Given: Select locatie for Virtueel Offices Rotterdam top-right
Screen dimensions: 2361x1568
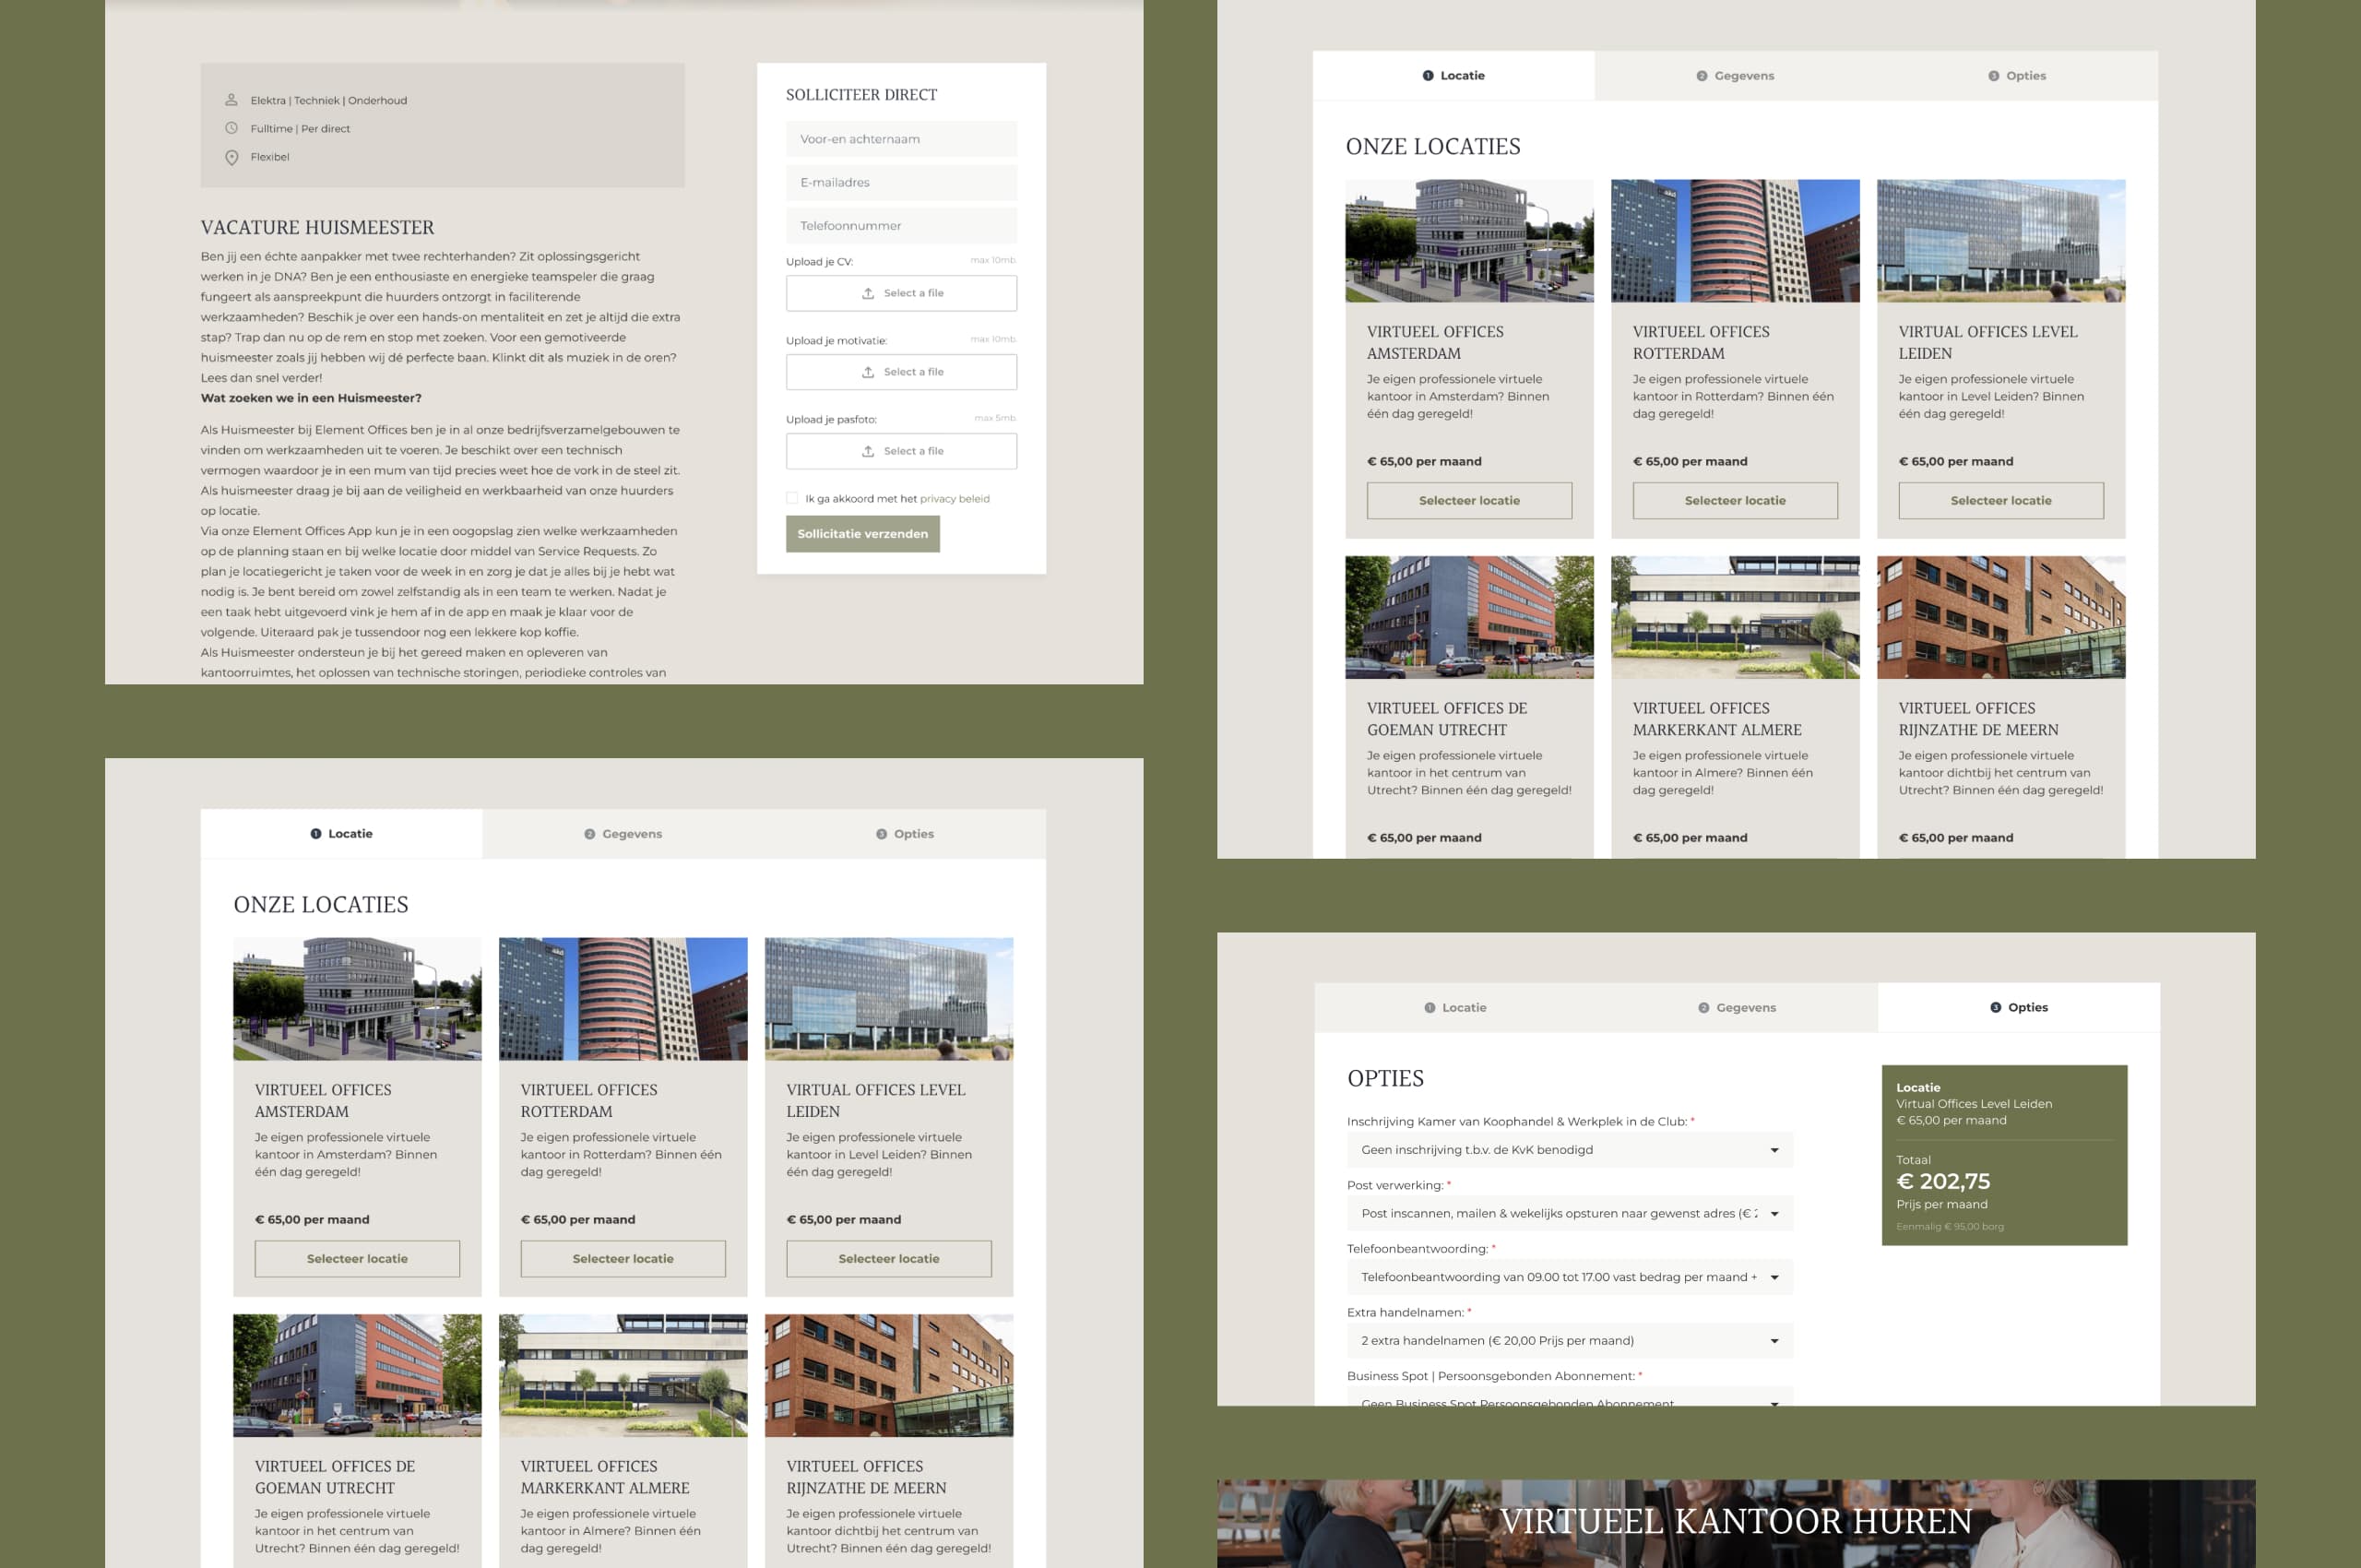Looking at the screenshot, I should (1734, 500).
